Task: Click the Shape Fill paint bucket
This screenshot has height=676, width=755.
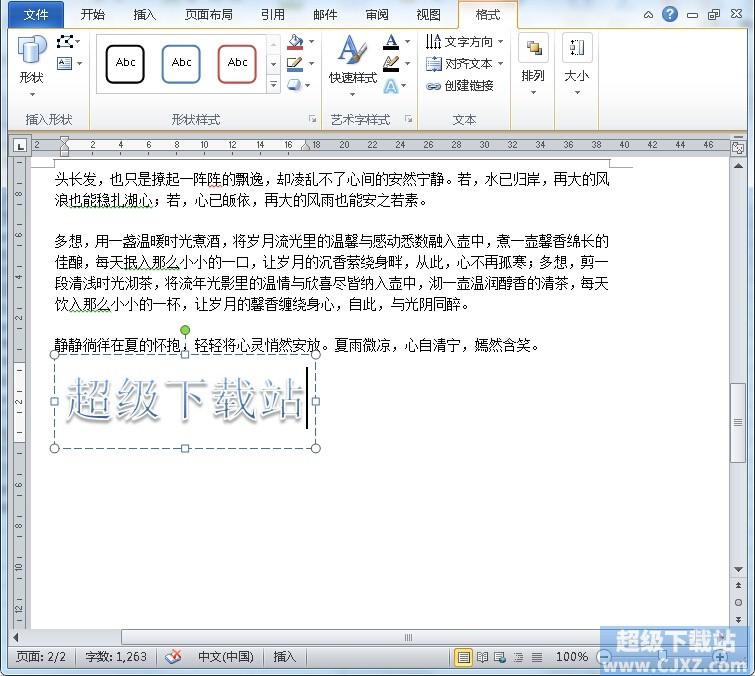Action: [295, 42]
